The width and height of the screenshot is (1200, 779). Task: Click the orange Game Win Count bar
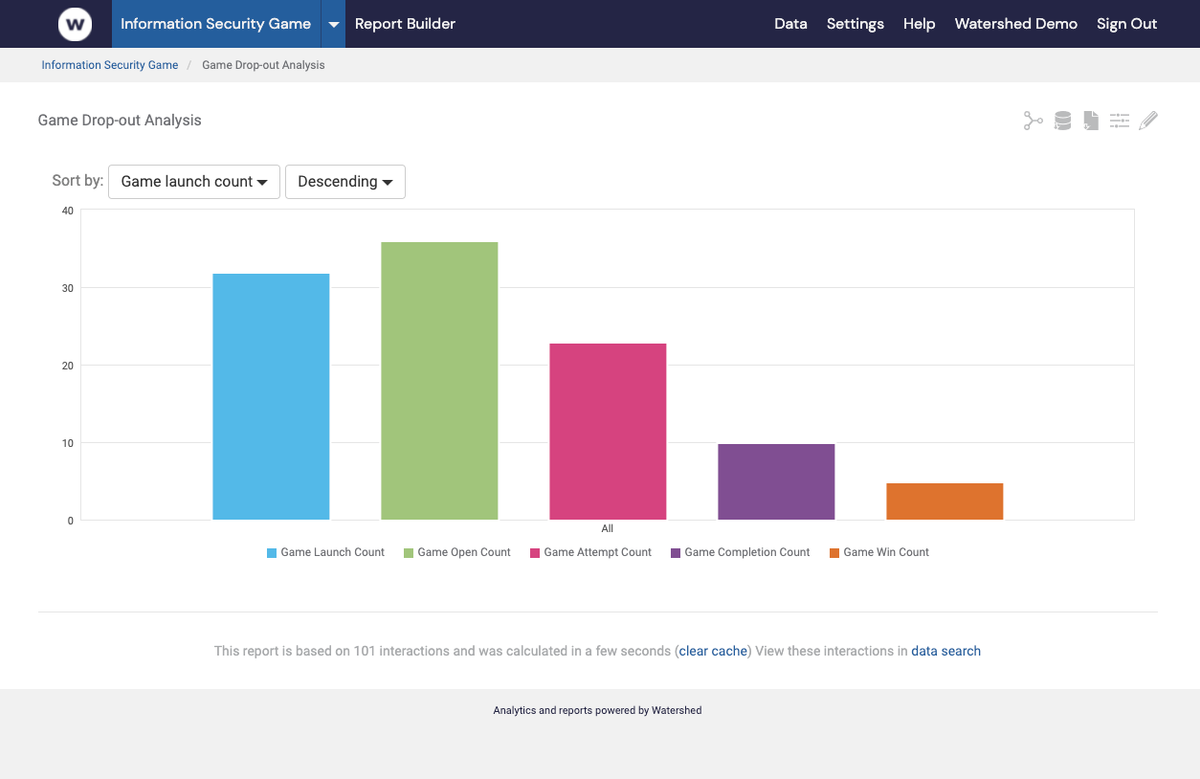point(944,502)
